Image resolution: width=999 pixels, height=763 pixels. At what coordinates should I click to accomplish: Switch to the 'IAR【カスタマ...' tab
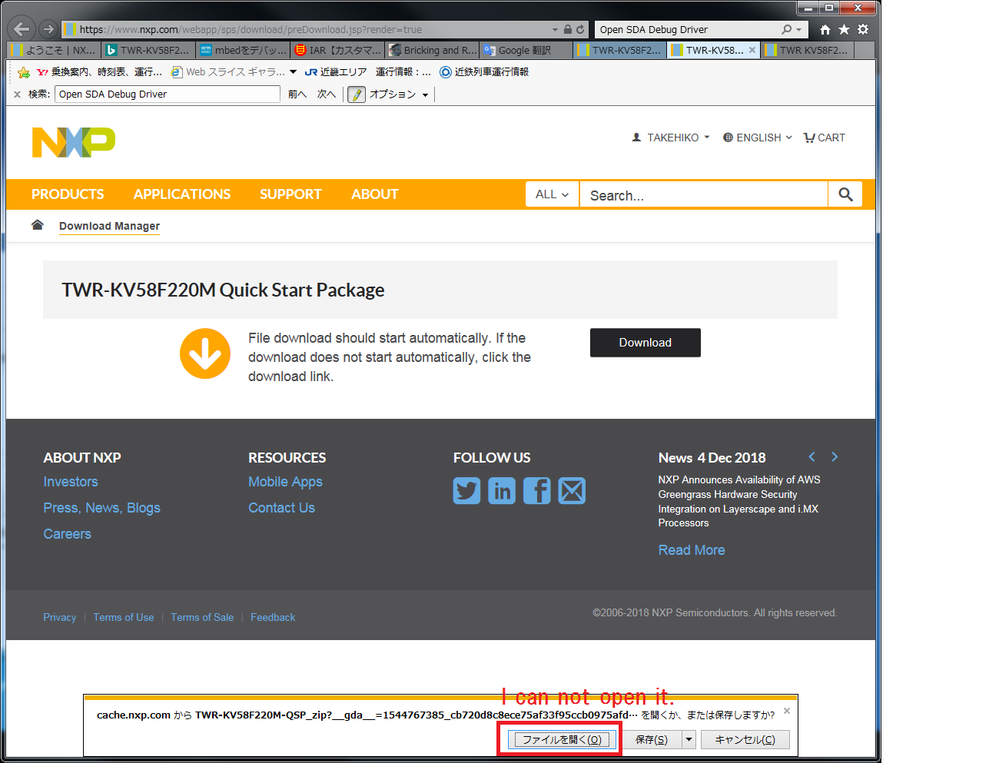(338, 50)
